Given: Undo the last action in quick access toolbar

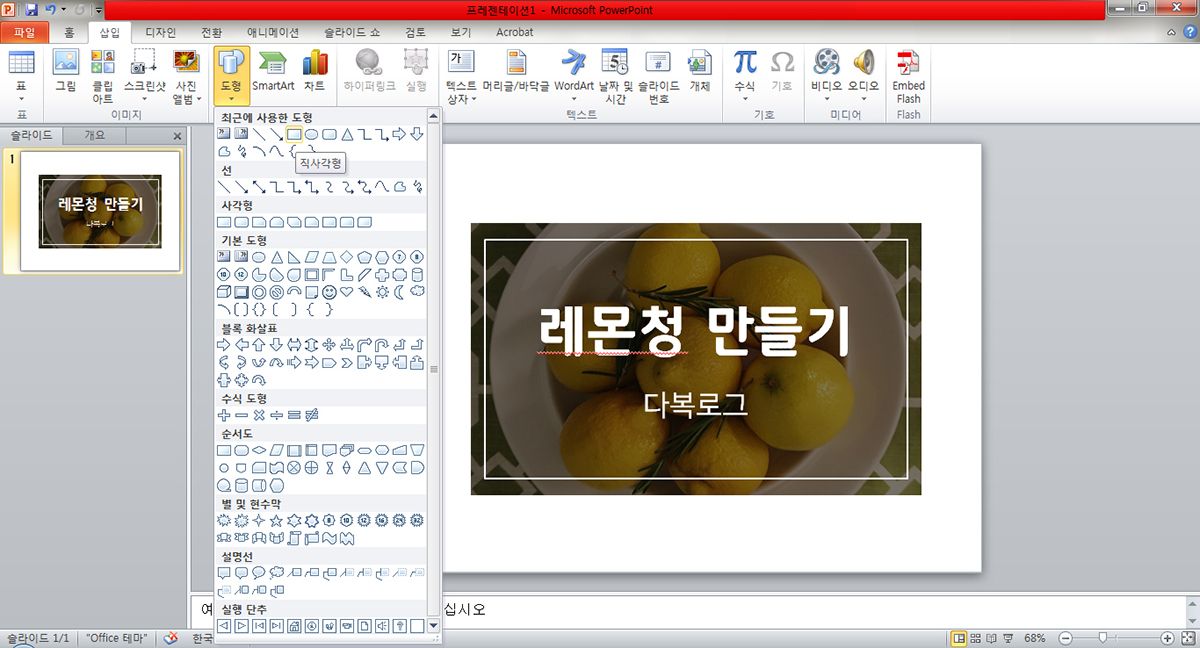Looking at the screenshot, I should [x=50, y=9].
